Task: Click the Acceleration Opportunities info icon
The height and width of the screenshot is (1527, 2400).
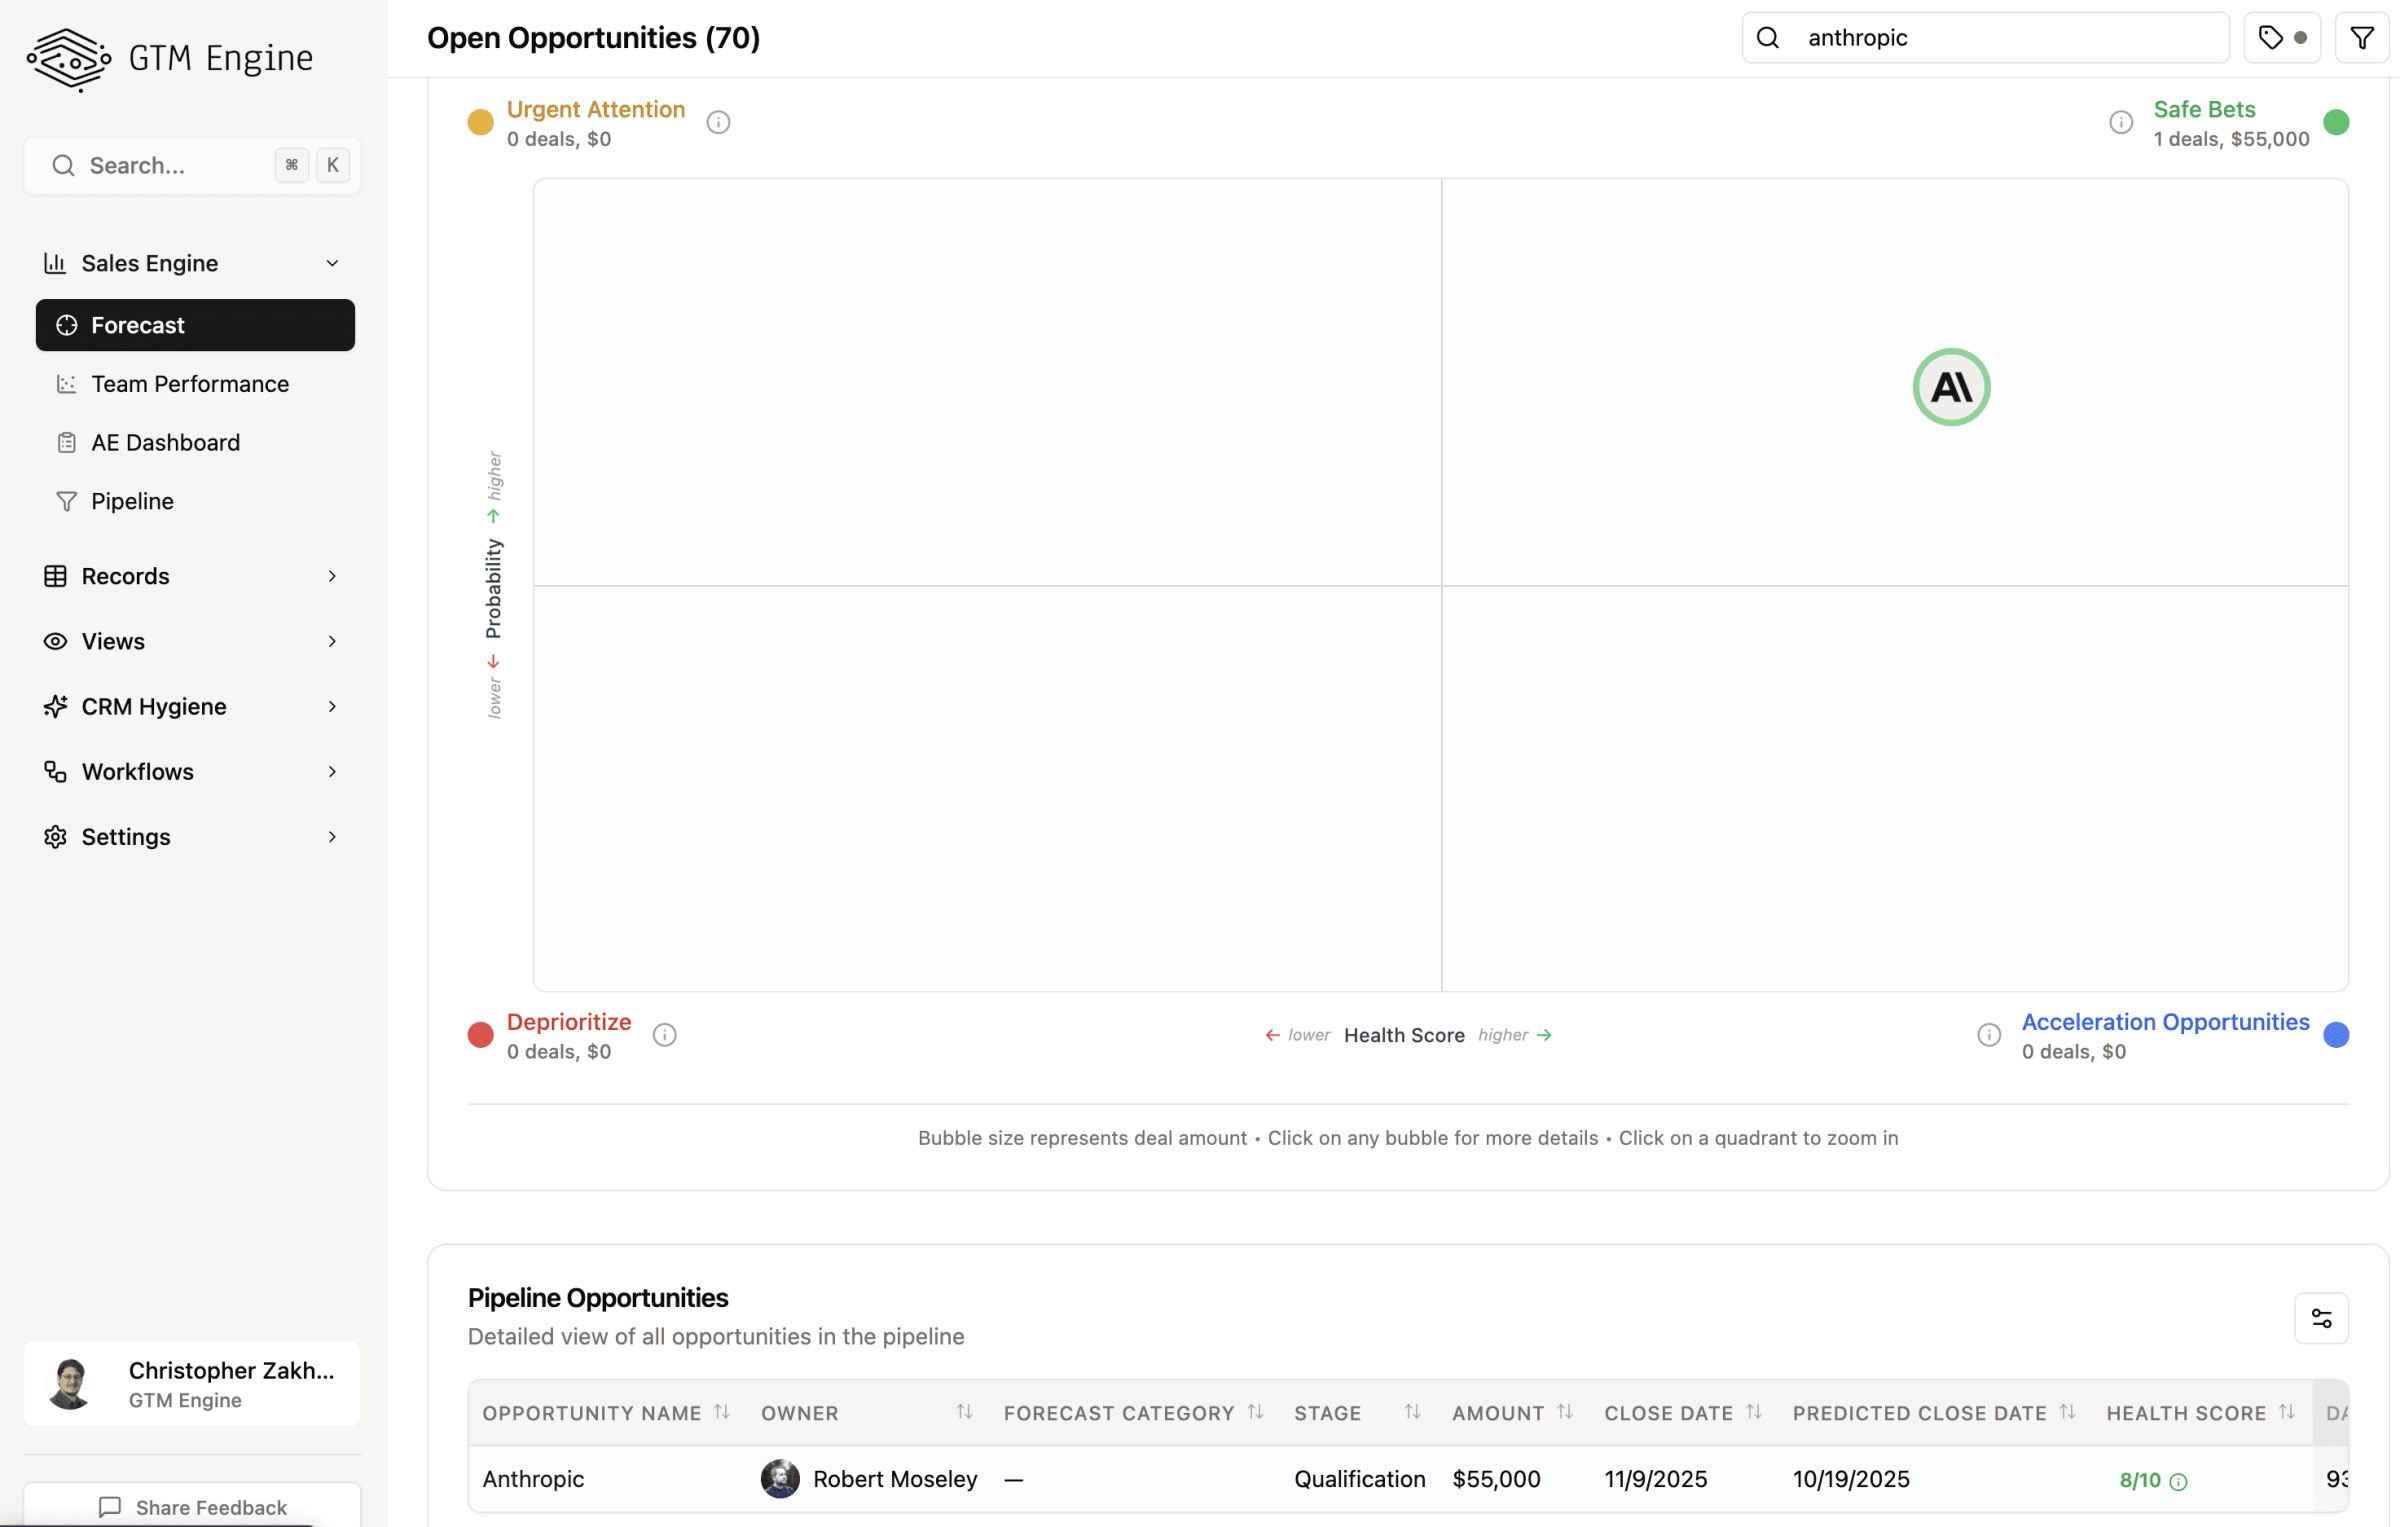Action: [x=1988, y=1035]
